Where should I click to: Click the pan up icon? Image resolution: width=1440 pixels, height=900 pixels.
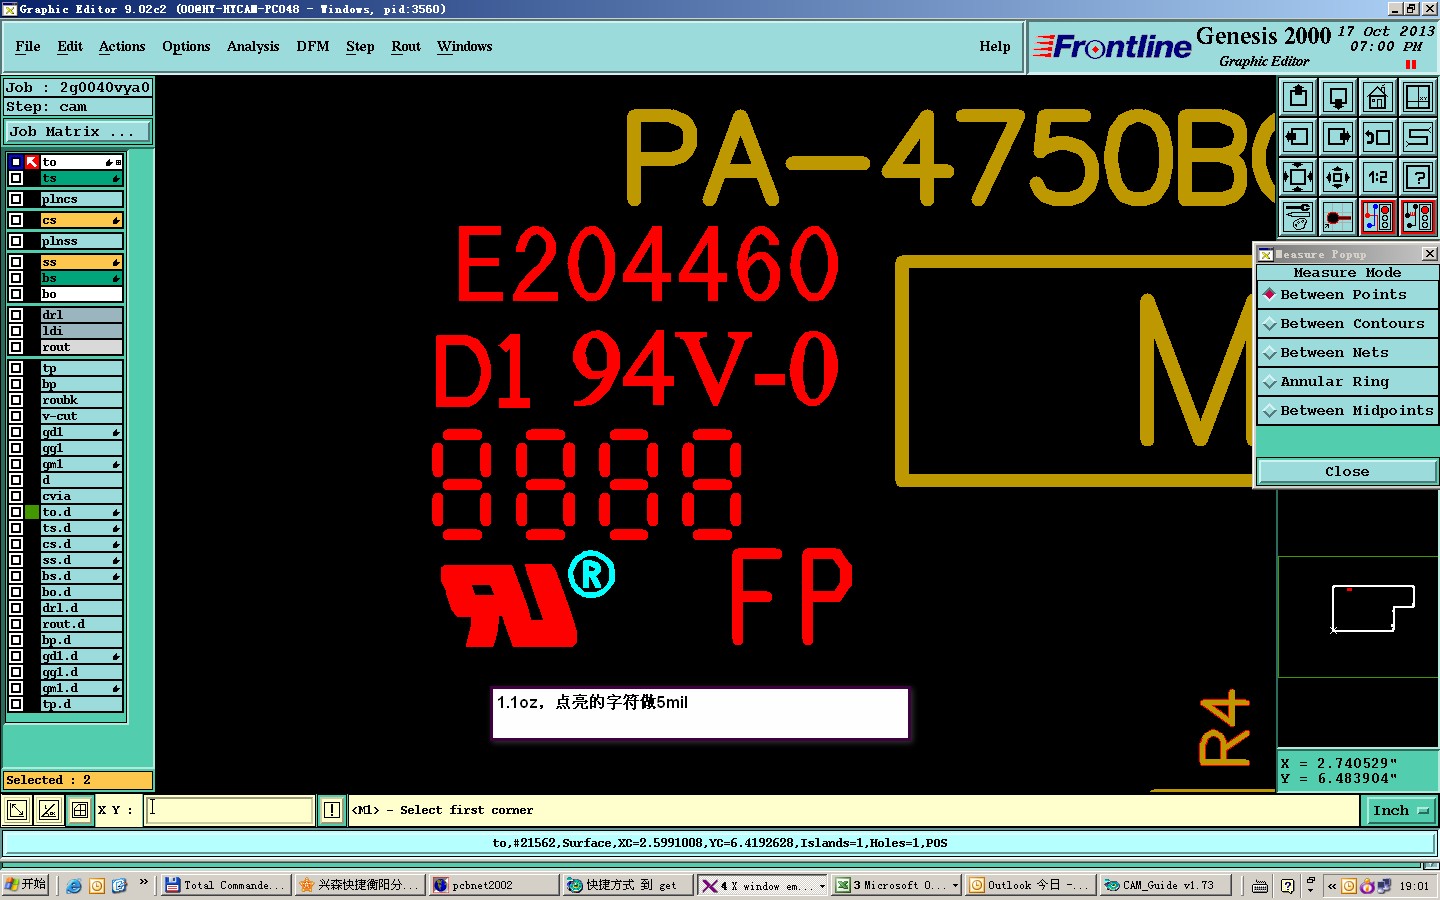click(1298, 97)
